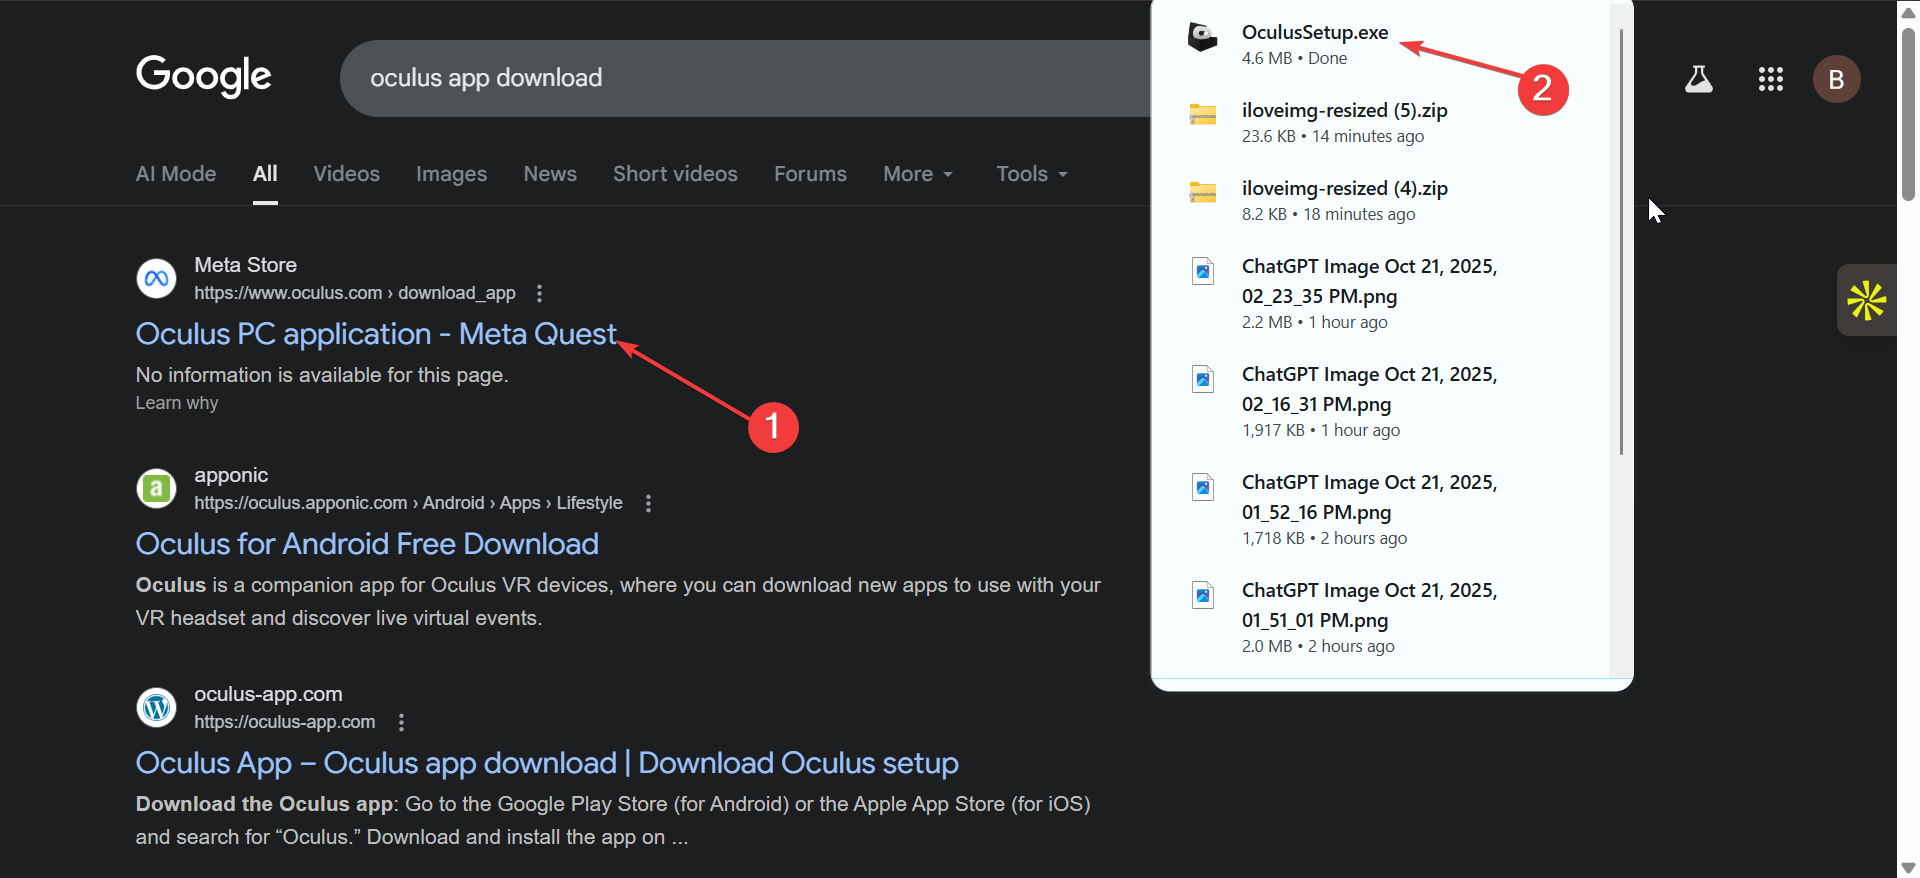Open Google Labs flask icon

point(1698,79)
